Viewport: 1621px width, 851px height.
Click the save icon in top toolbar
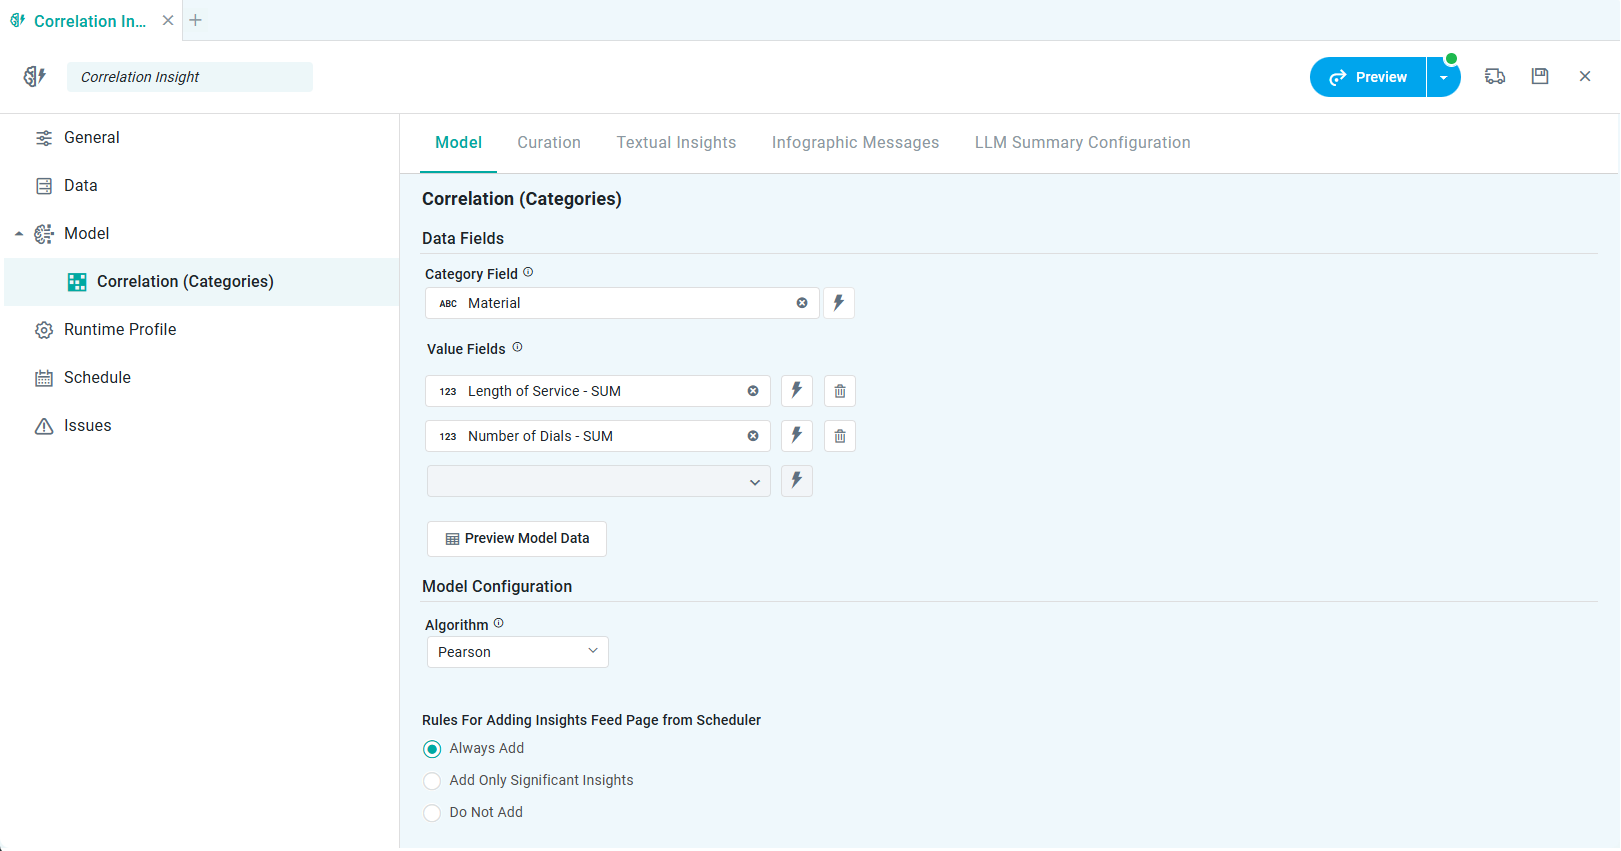pyautogui.click(x=1540, y=76)
